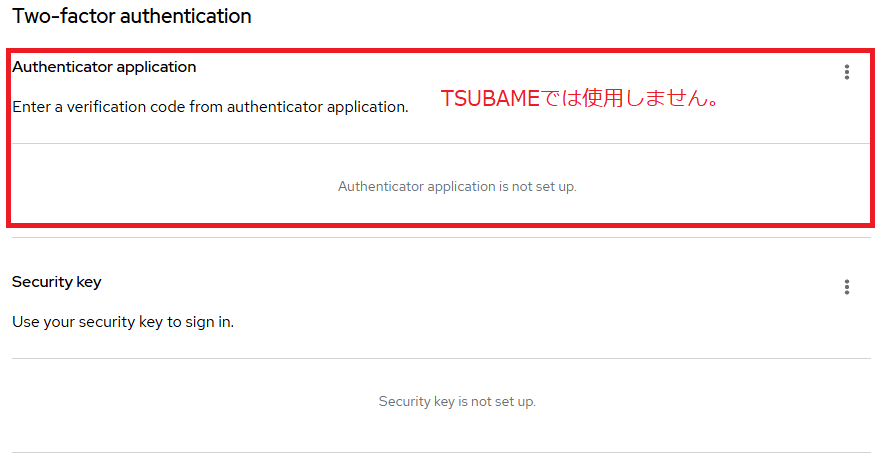Click the red TSUBAME annotation text
Image resolution: width=885 pixels, height=466 pixels.
tap(580, 100)
